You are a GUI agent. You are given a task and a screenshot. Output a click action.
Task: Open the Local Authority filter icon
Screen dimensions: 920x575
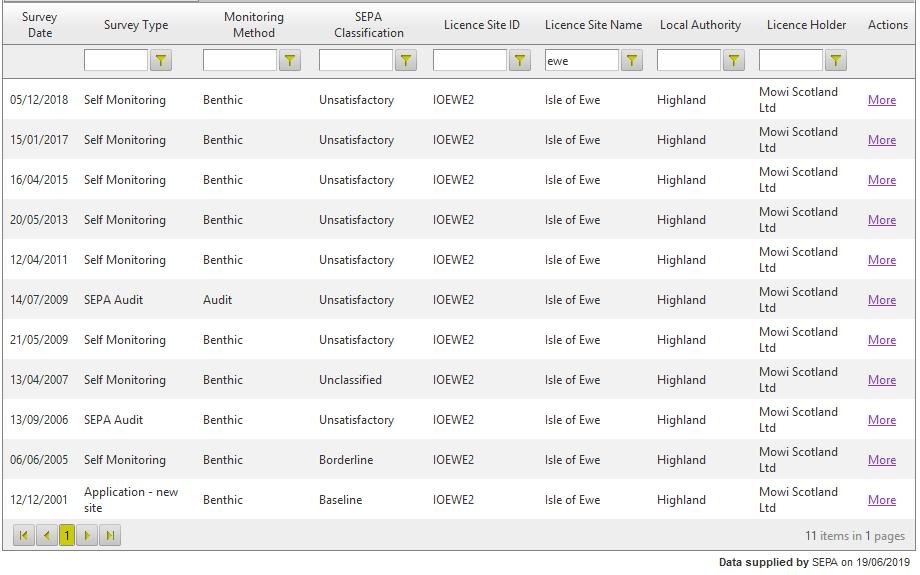click(x=733, y=61)
